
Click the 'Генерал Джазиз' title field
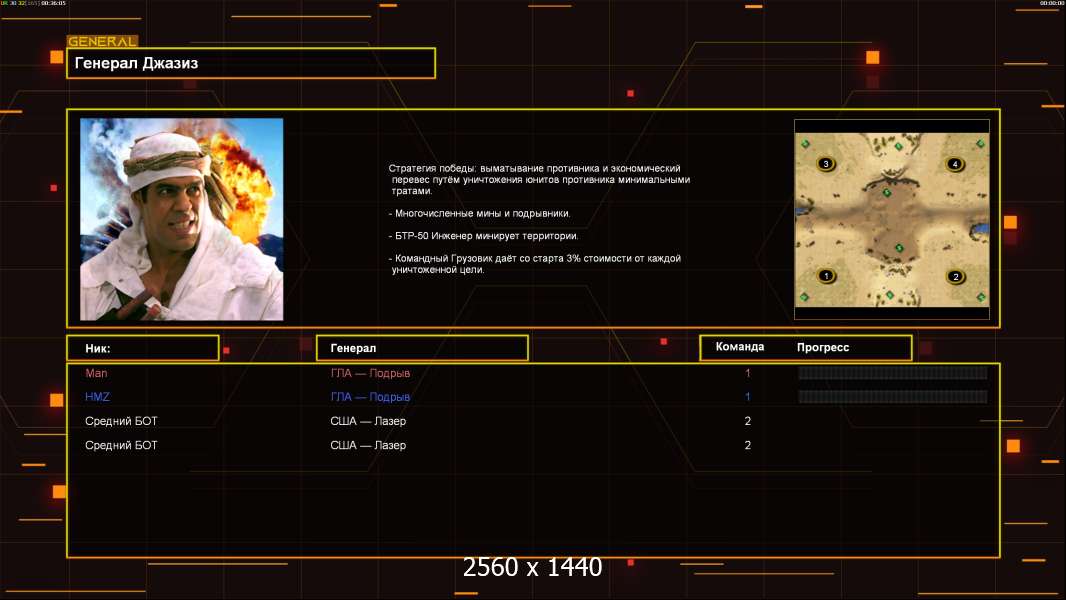point(251,63)
